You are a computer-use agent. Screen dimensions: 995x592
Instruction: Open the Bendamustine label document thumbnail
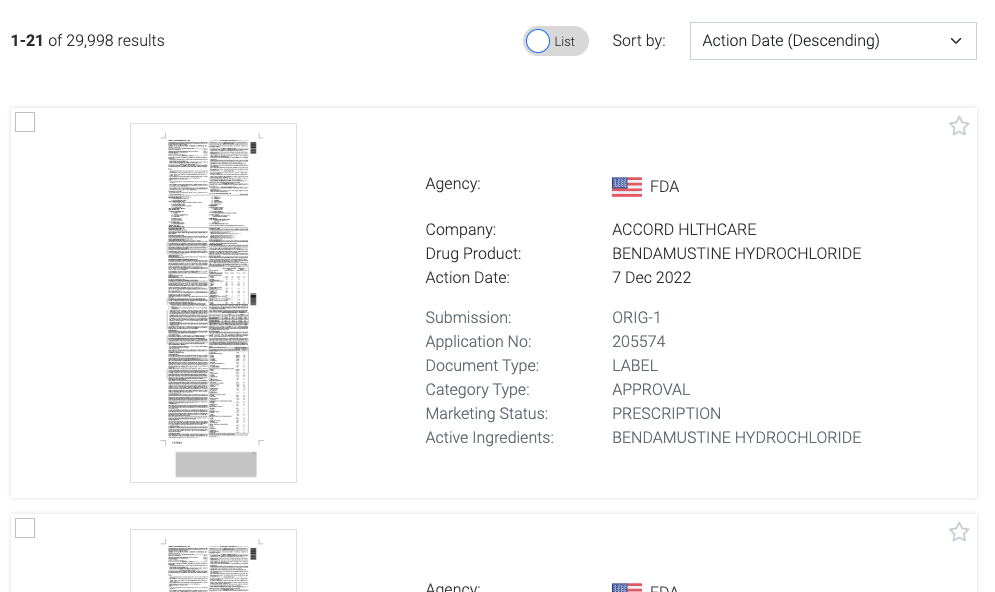[213, 303]
